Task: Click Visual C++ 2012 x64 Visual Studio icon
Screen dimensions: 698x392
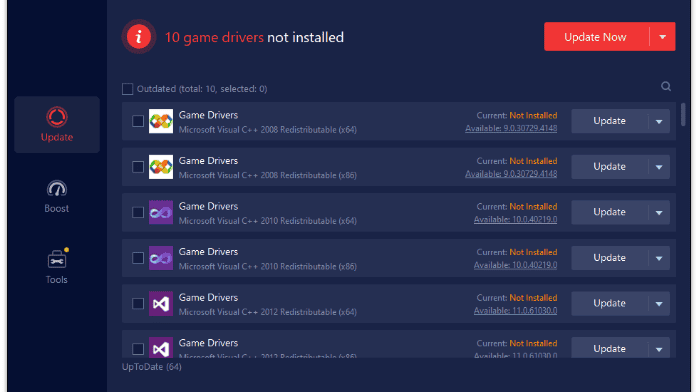Action: (161, 303)
